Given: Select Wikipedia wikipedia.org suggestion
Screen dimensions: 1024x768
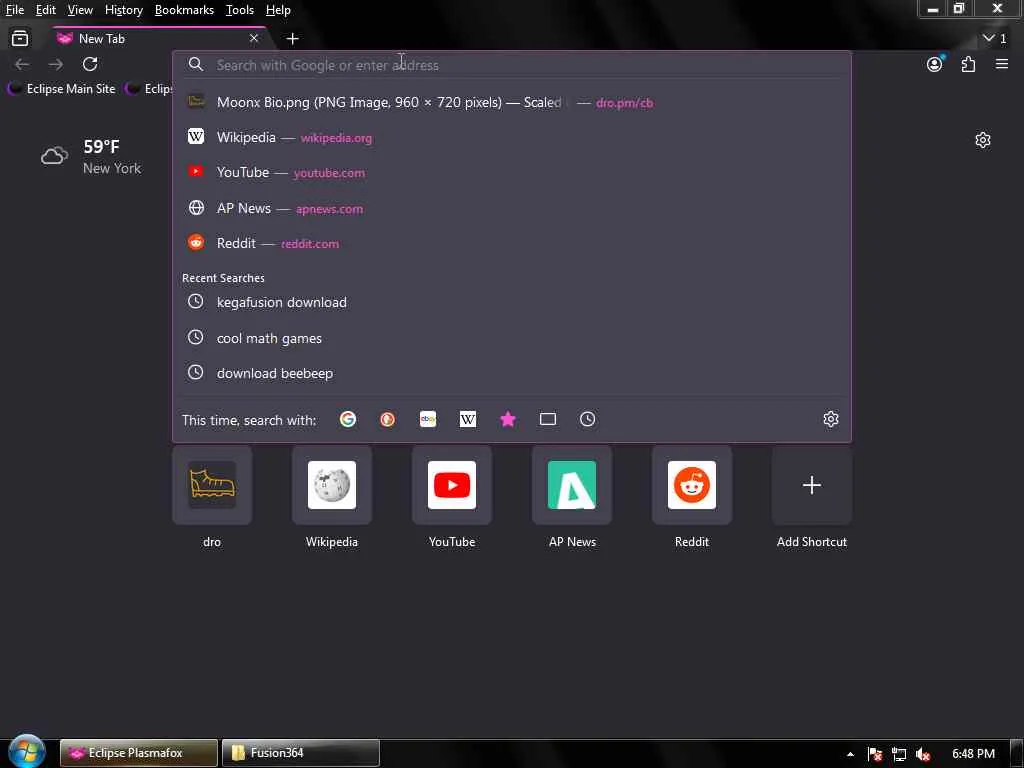Looking at the screenshot, I should click(512, 138).
